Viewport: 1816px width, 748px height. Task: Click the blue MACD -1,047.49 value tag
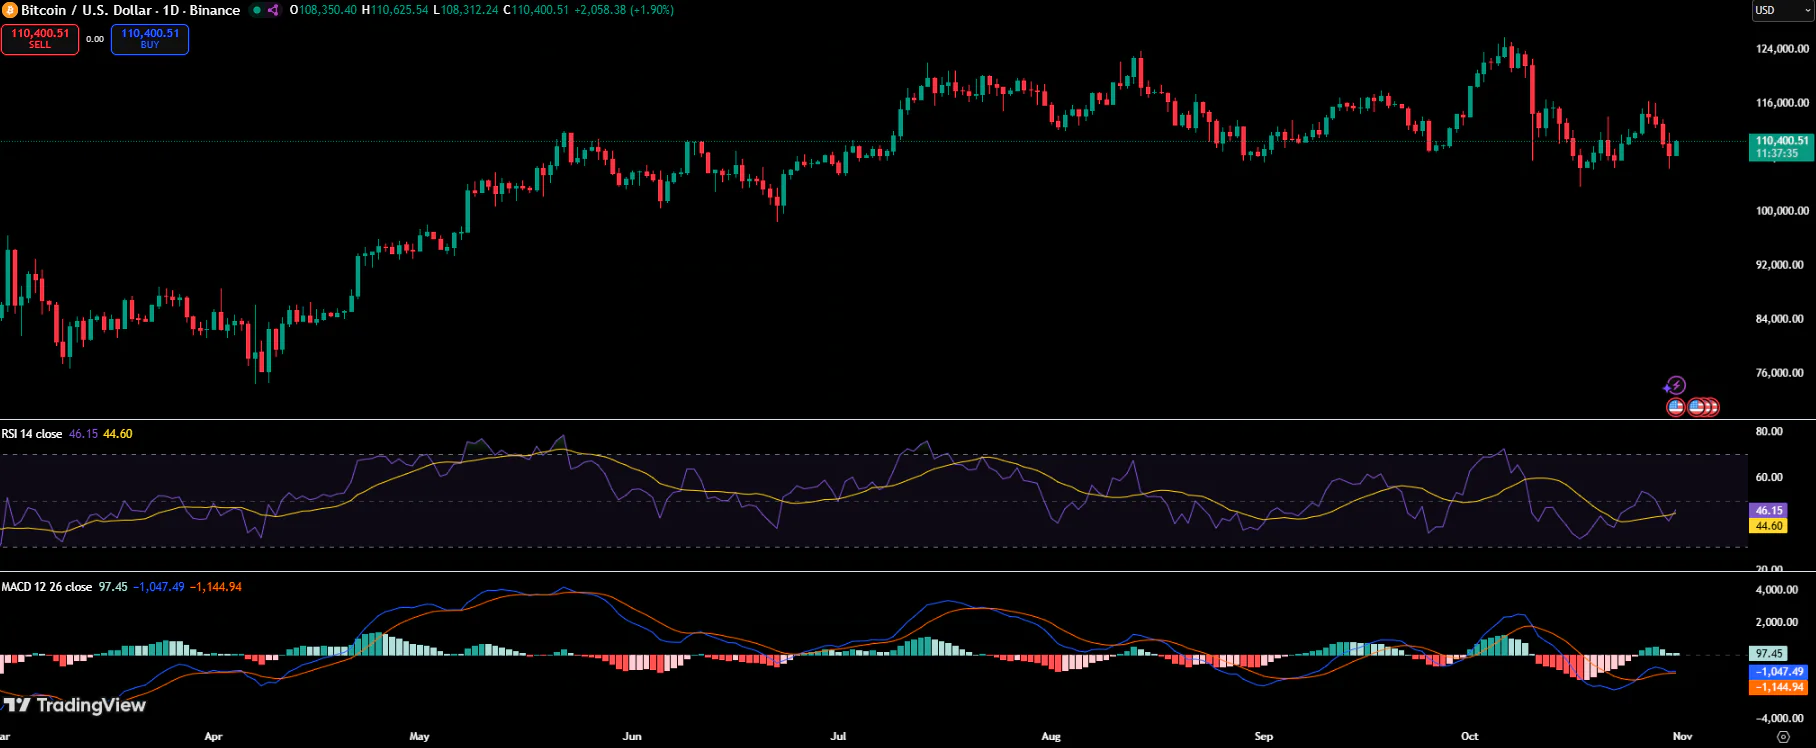pyautogui.click(x=1780, y=672)
